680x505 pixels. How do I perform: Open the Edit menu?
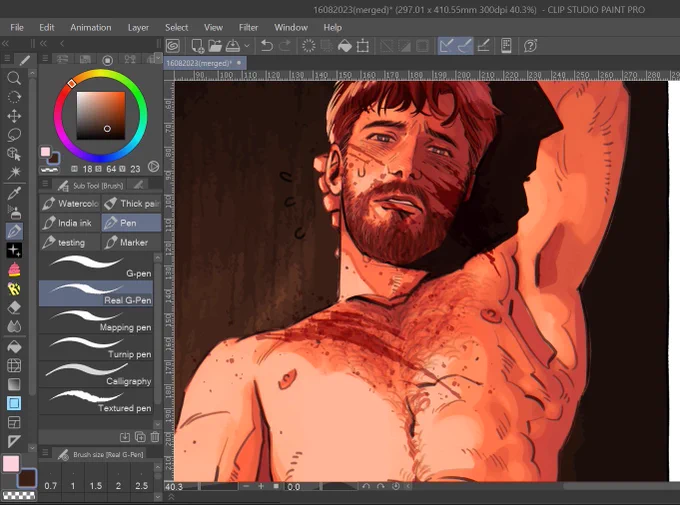coord(47,27)
